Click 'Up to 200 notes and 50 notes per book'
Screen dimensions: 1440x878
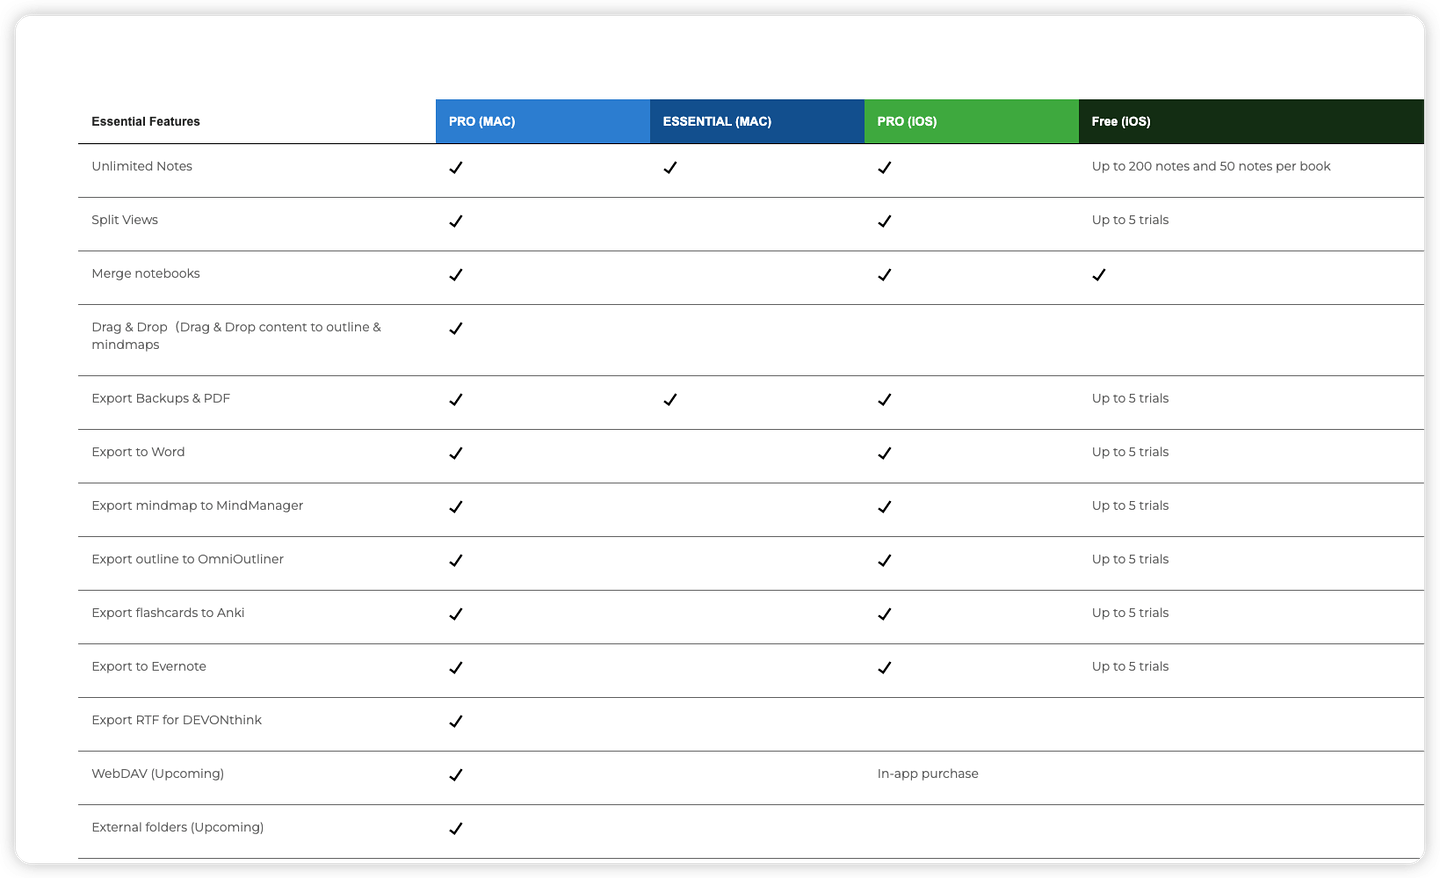pos(1211,167)
